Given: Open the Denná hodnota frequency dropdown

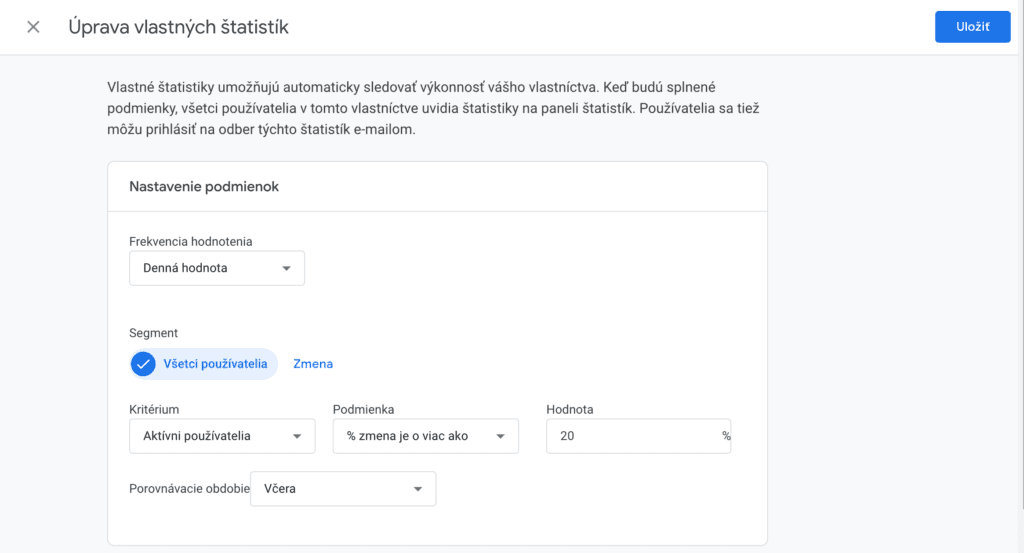Looking at the screenshot, I should 217,268.
